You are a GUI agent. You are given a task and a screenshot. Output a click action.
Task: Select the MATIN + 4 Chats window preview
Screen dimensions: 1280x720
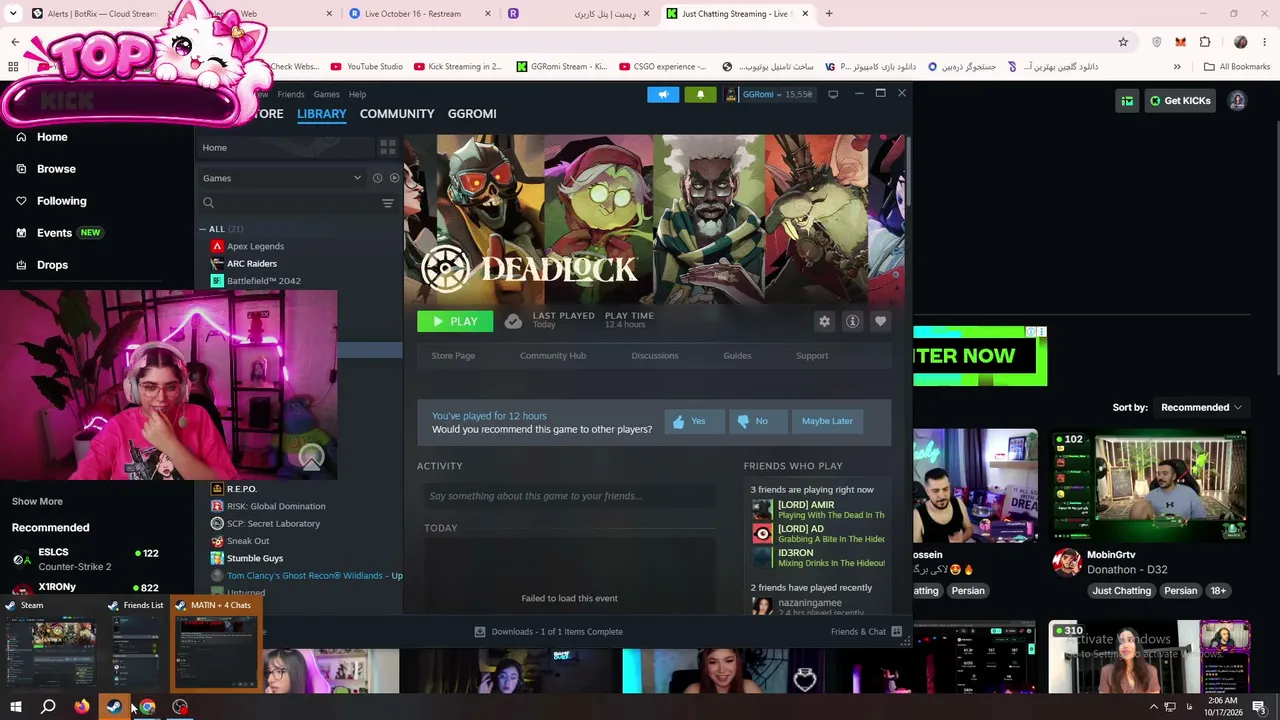tap(217, 645)
